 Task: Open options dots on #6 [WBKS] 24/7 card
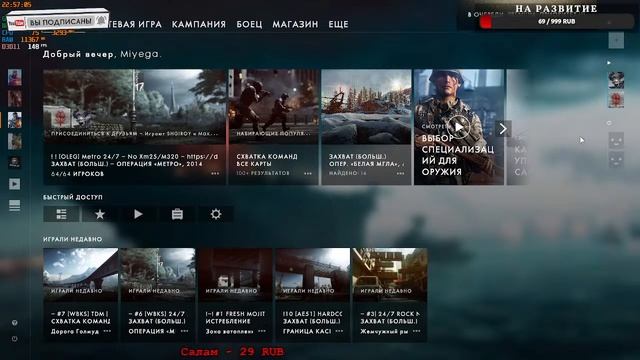pyautogui.click(x=184, y=331)
